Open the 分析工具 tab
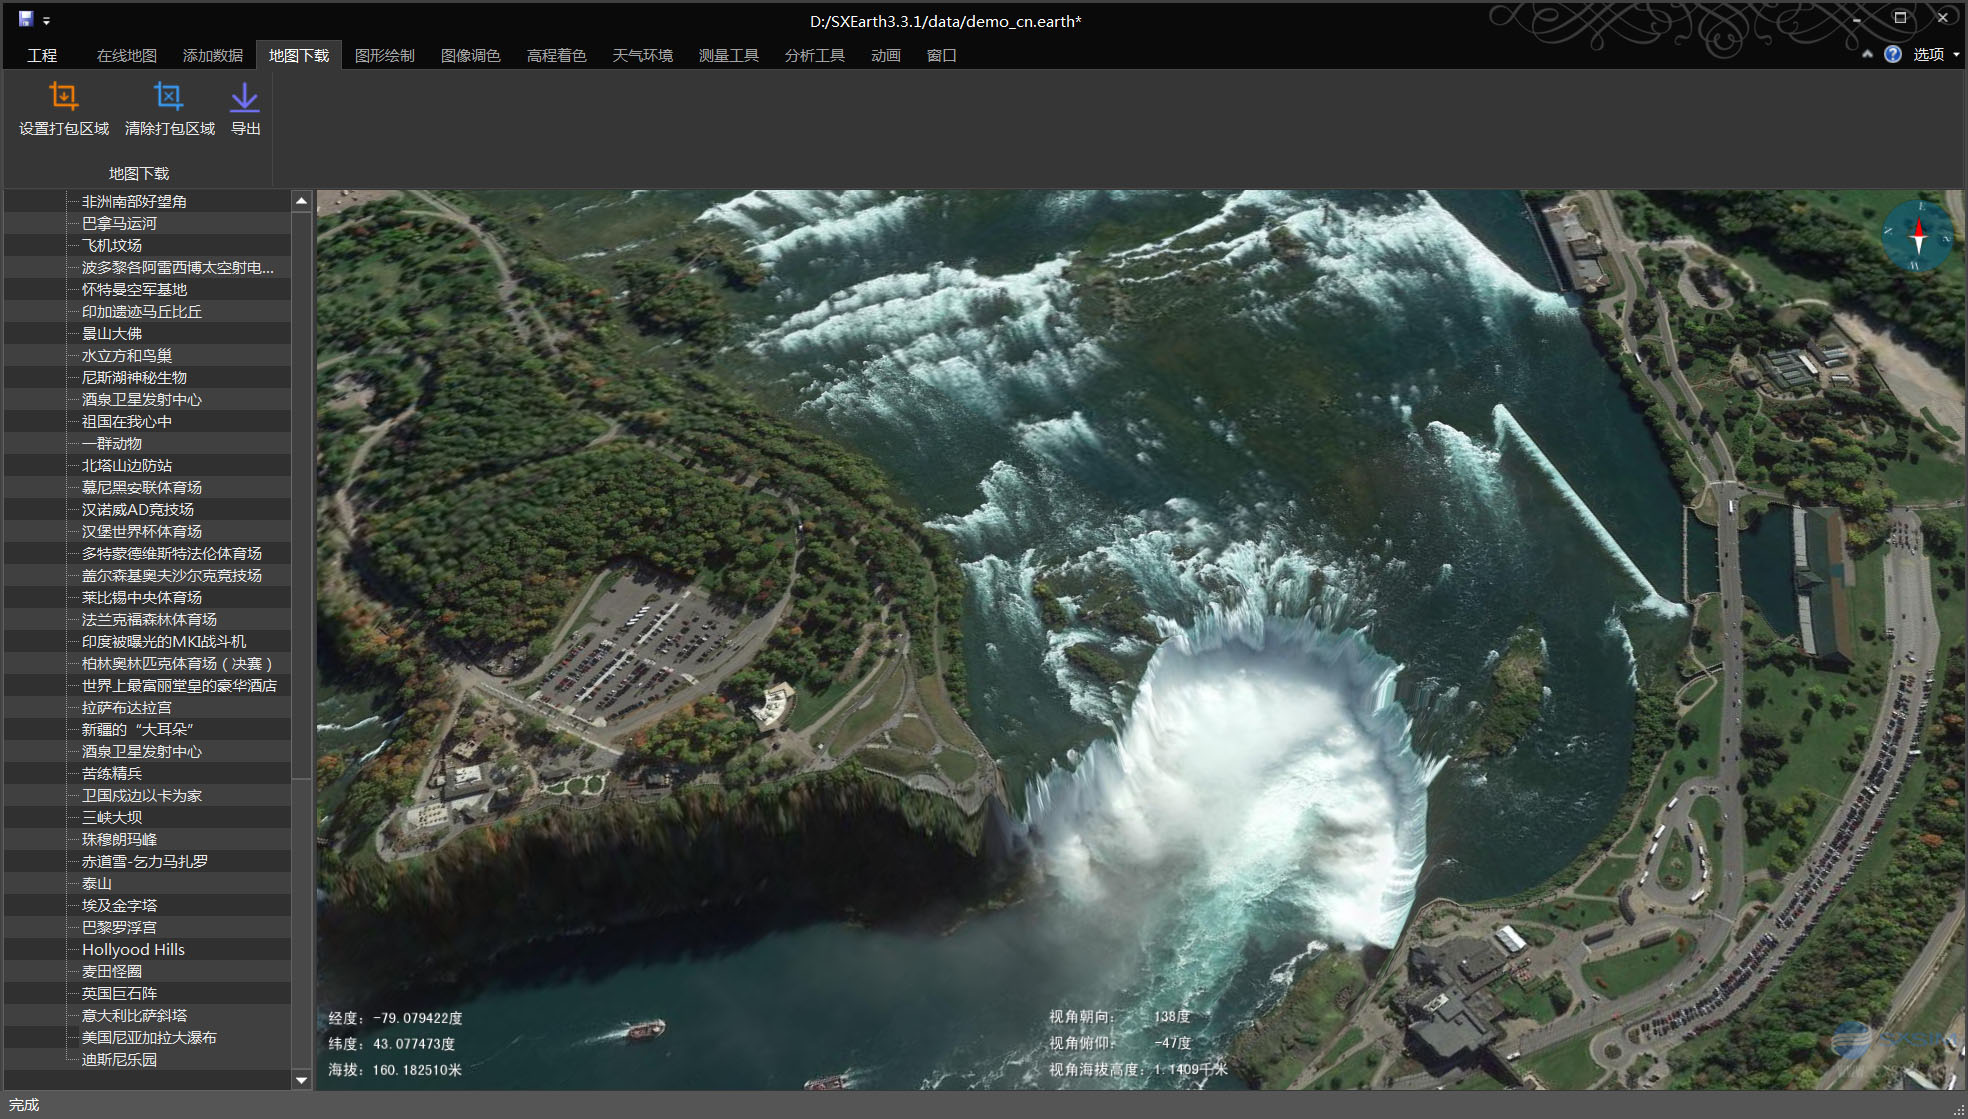The height and width of the screenshot is (1119, 1968). (x=815, y=55)
